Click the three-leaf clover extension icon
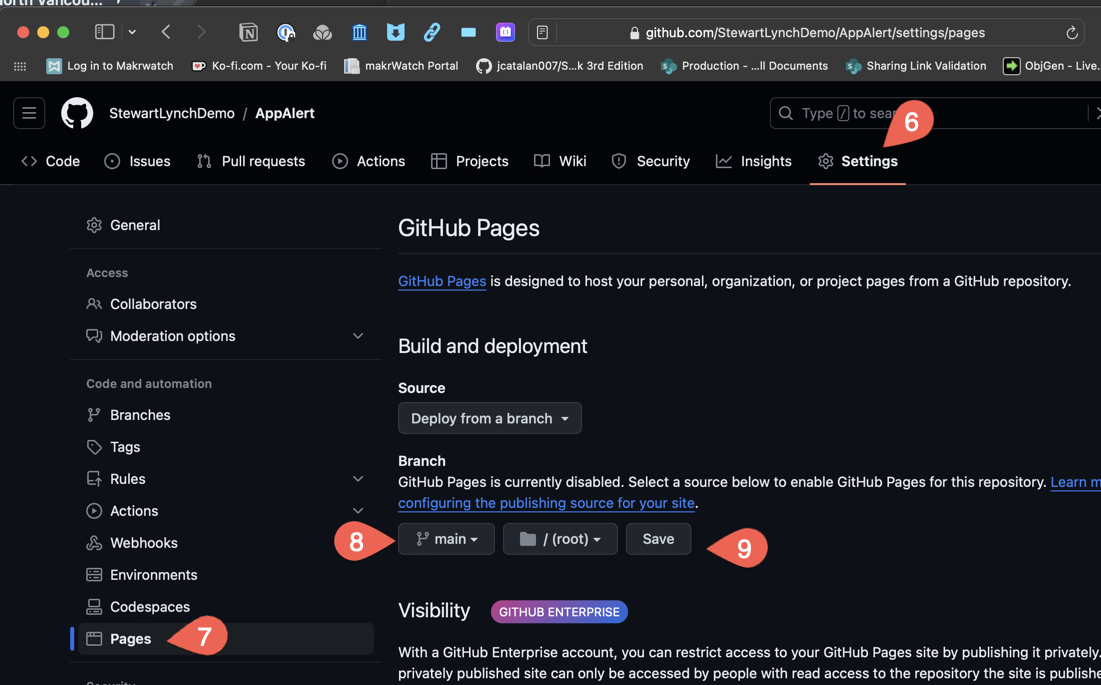This screenshot has width=1101, height=685. 322,32
